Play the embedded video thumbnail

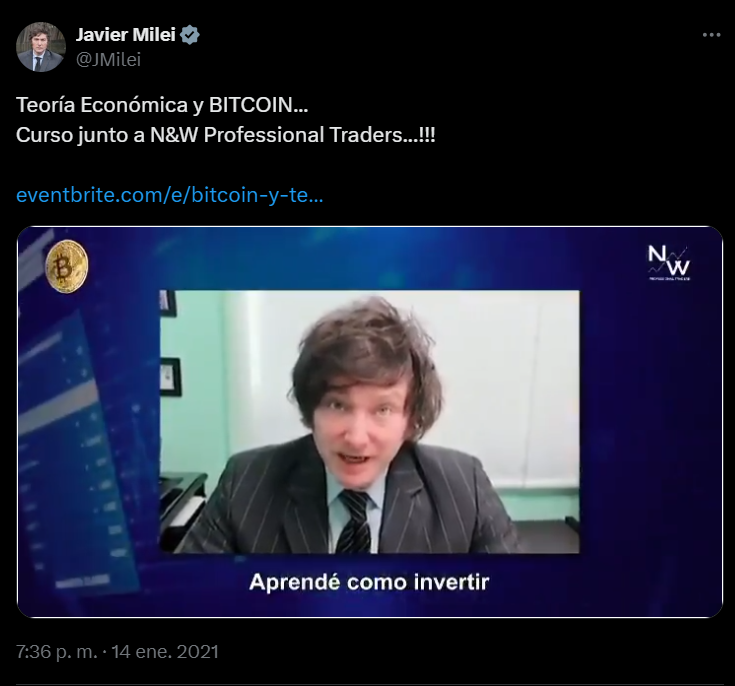370,422
